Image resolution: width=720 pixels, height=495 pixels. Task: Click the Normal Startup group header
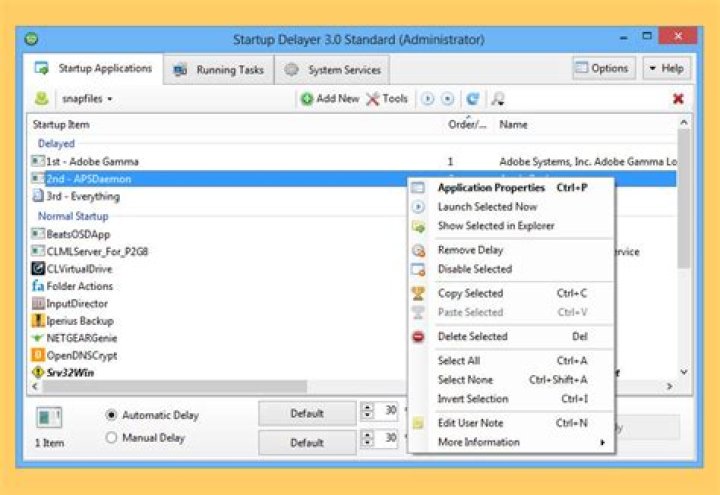[73, 216]
